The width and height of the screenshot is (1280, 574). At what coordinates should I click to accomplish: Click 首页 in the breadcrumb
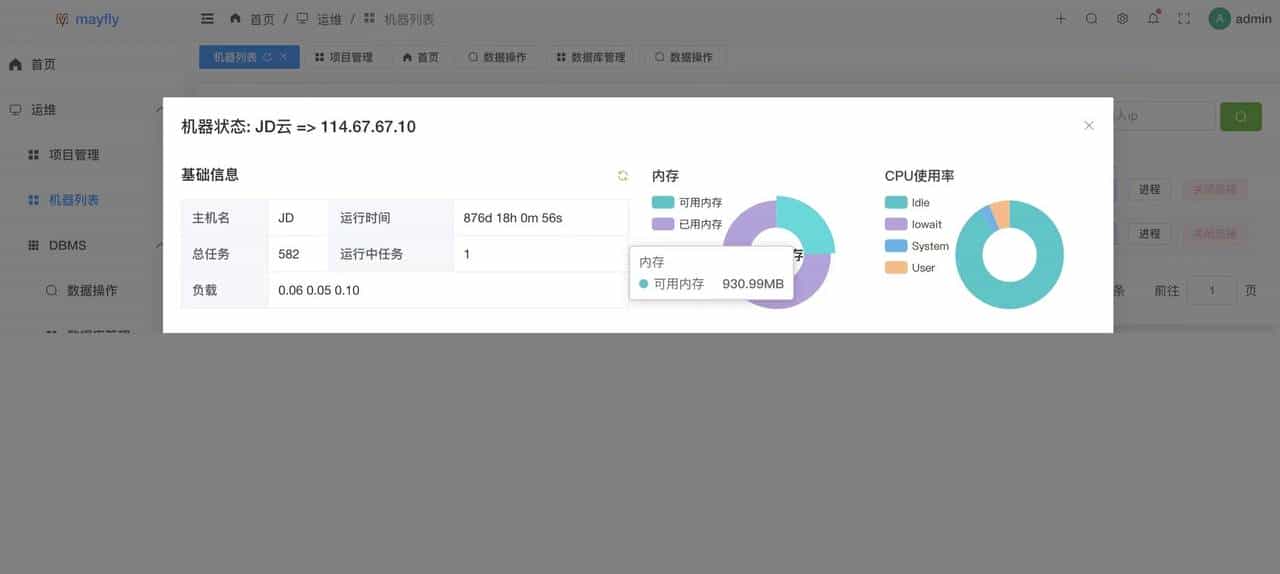pos(262,19)
